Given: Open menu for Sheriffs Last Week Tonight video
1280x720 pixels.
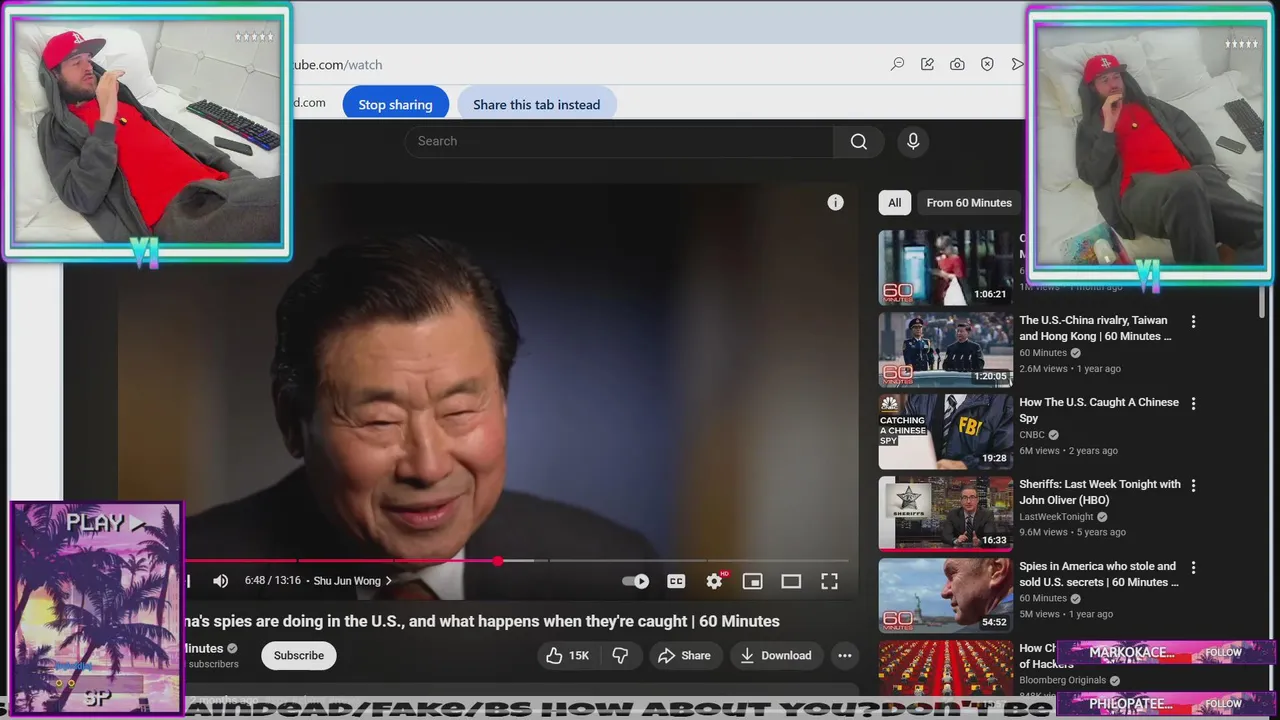Looking at the screenshot, I should tap(1193, 486).
